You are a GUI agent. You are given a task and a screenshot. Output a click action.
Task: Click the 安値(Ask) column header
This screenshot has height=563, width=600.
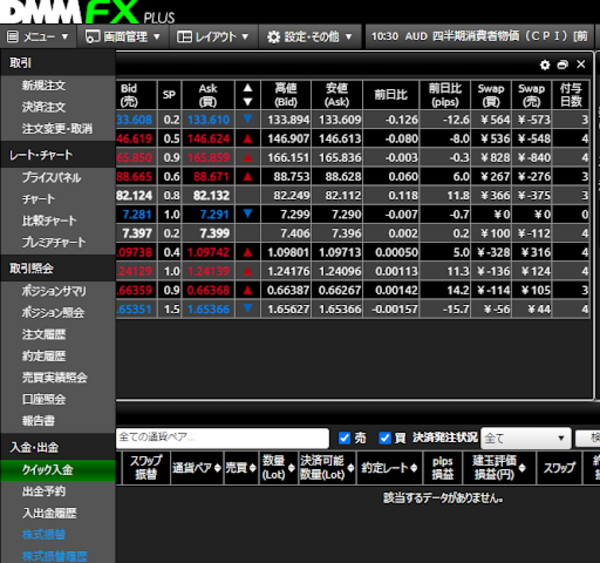pyautogui.click(x=337, y=95)
